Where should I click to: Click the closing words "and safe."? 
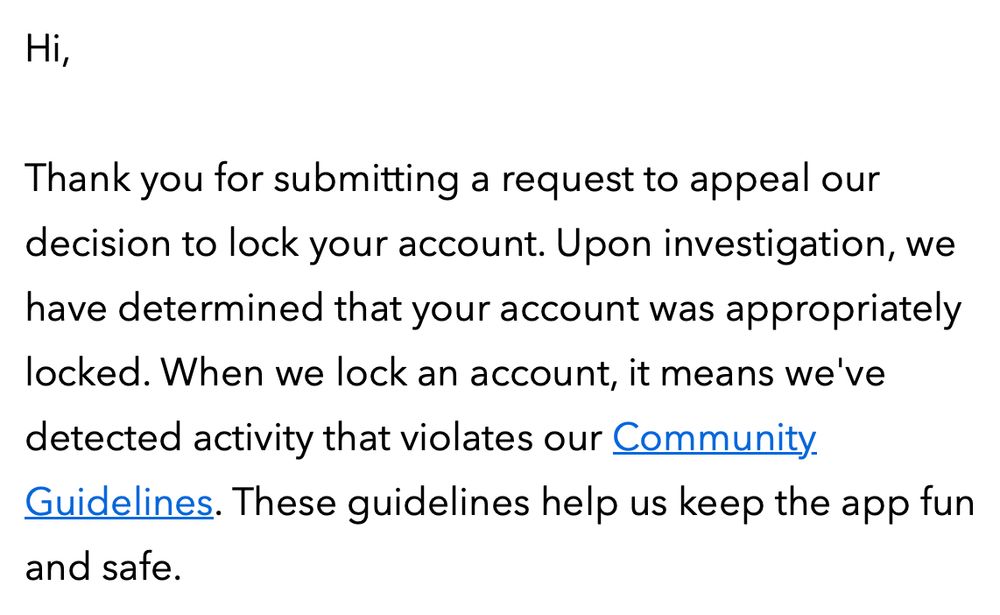pos(103,567)
